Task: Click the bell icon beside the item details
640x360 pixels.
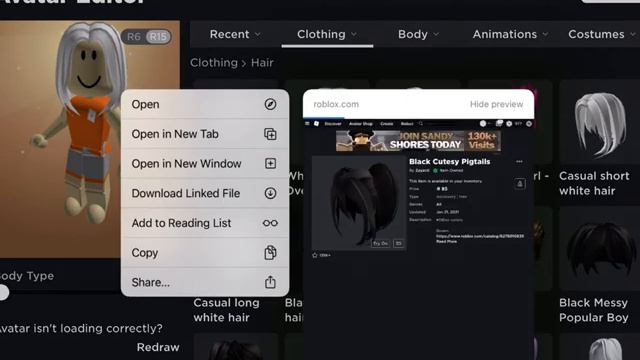Action: click(x=520, y=184)
